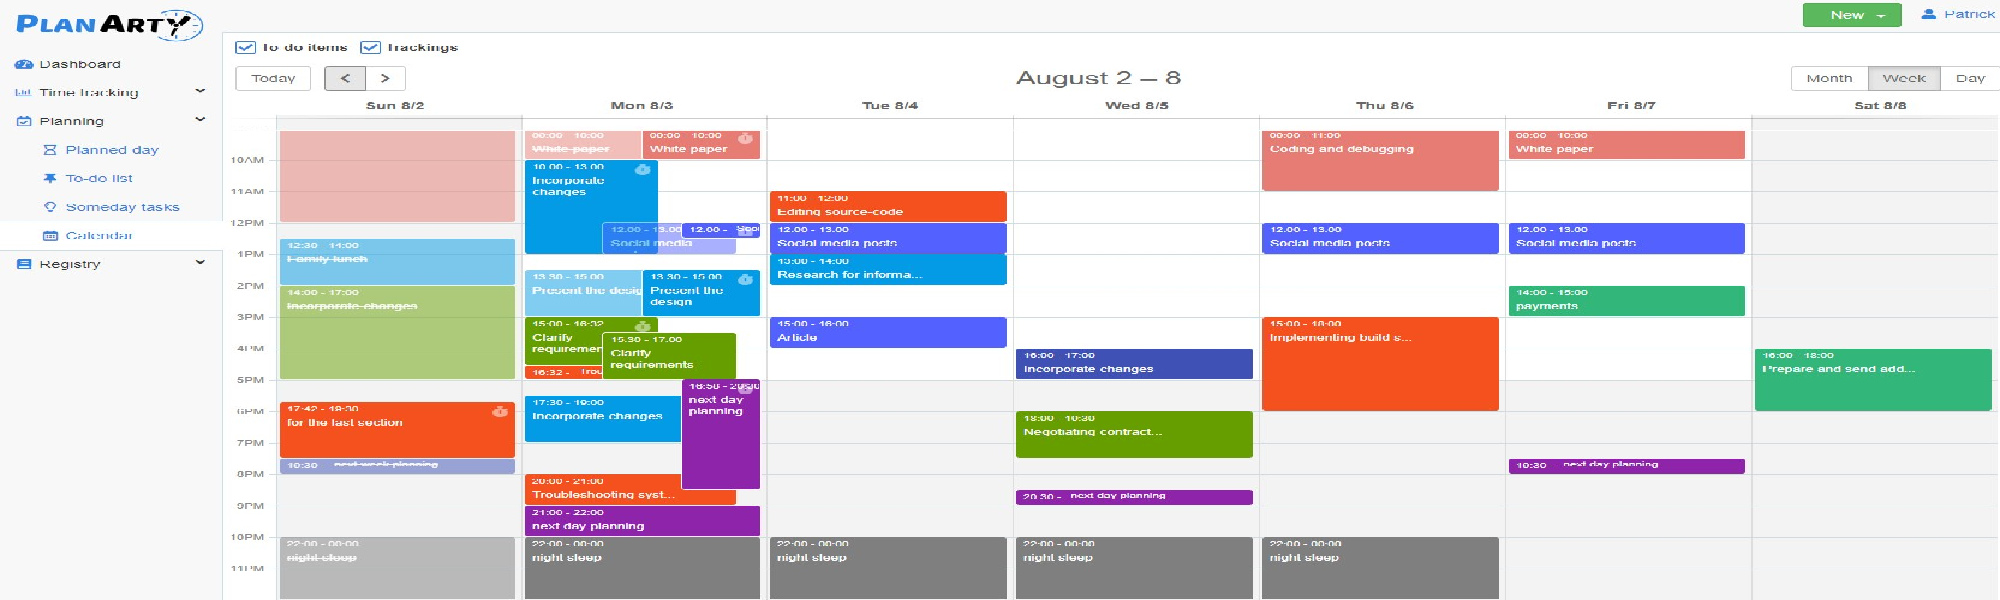This screenshot has width=2000, height=600.
Task: Click the Registry icon in sidebar
Action: pos(24,264)
